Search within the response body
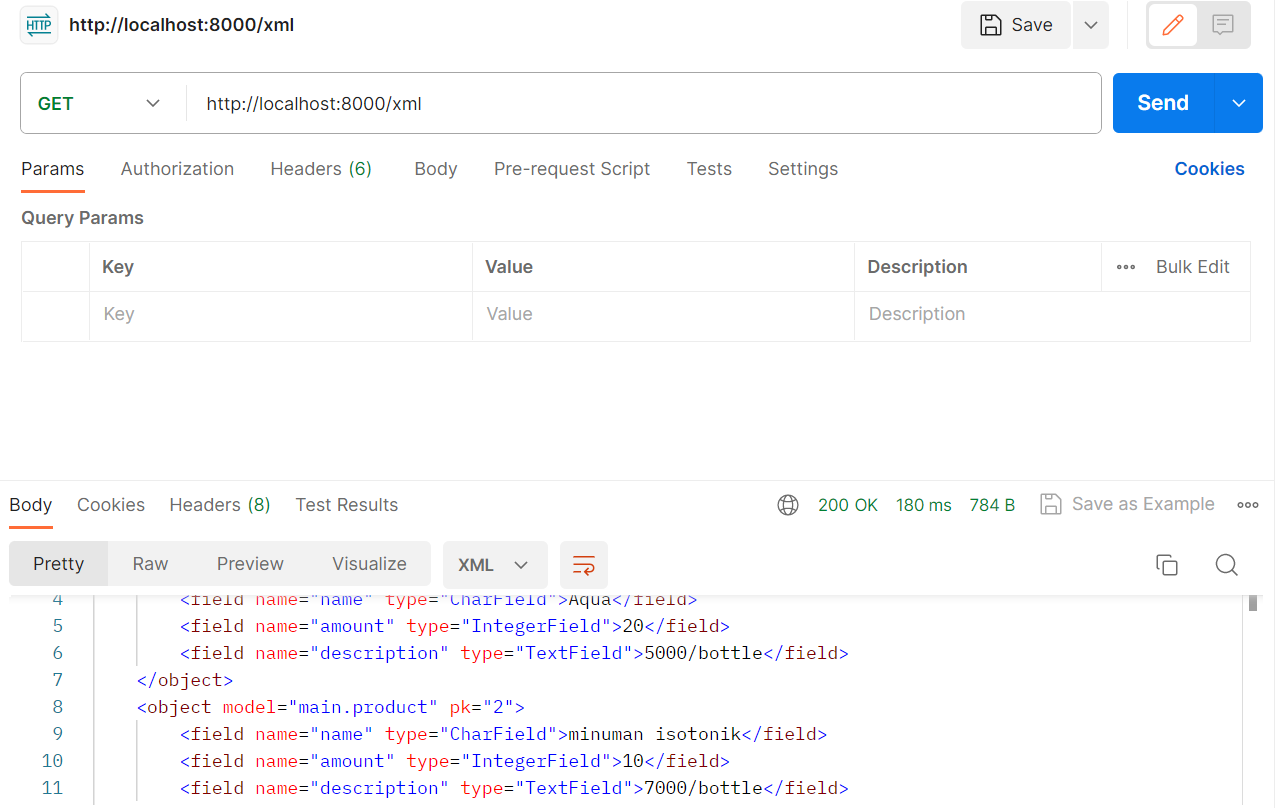The height and width of the screenshot is (808, 1283). [x=1226, y=564]
